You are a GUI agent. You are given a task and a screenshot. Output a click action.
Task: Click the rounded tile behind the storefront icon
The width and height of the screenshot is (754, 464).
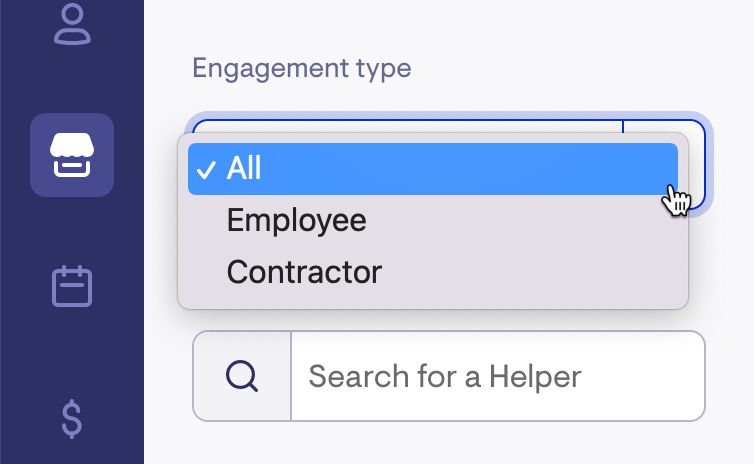tap(72, 155)
